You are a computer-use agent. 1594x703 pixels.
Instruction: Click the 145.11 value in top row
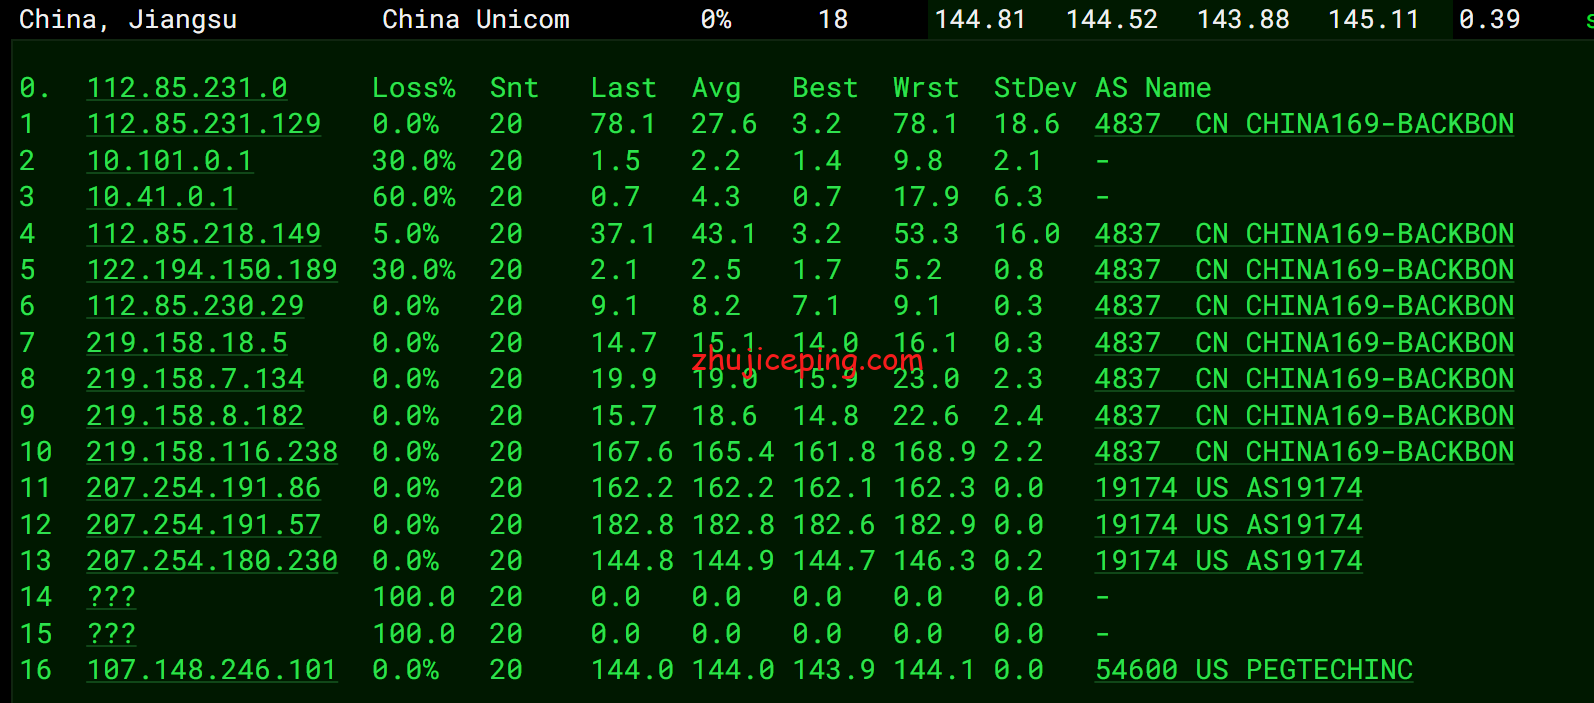[x=1374, y=20]
